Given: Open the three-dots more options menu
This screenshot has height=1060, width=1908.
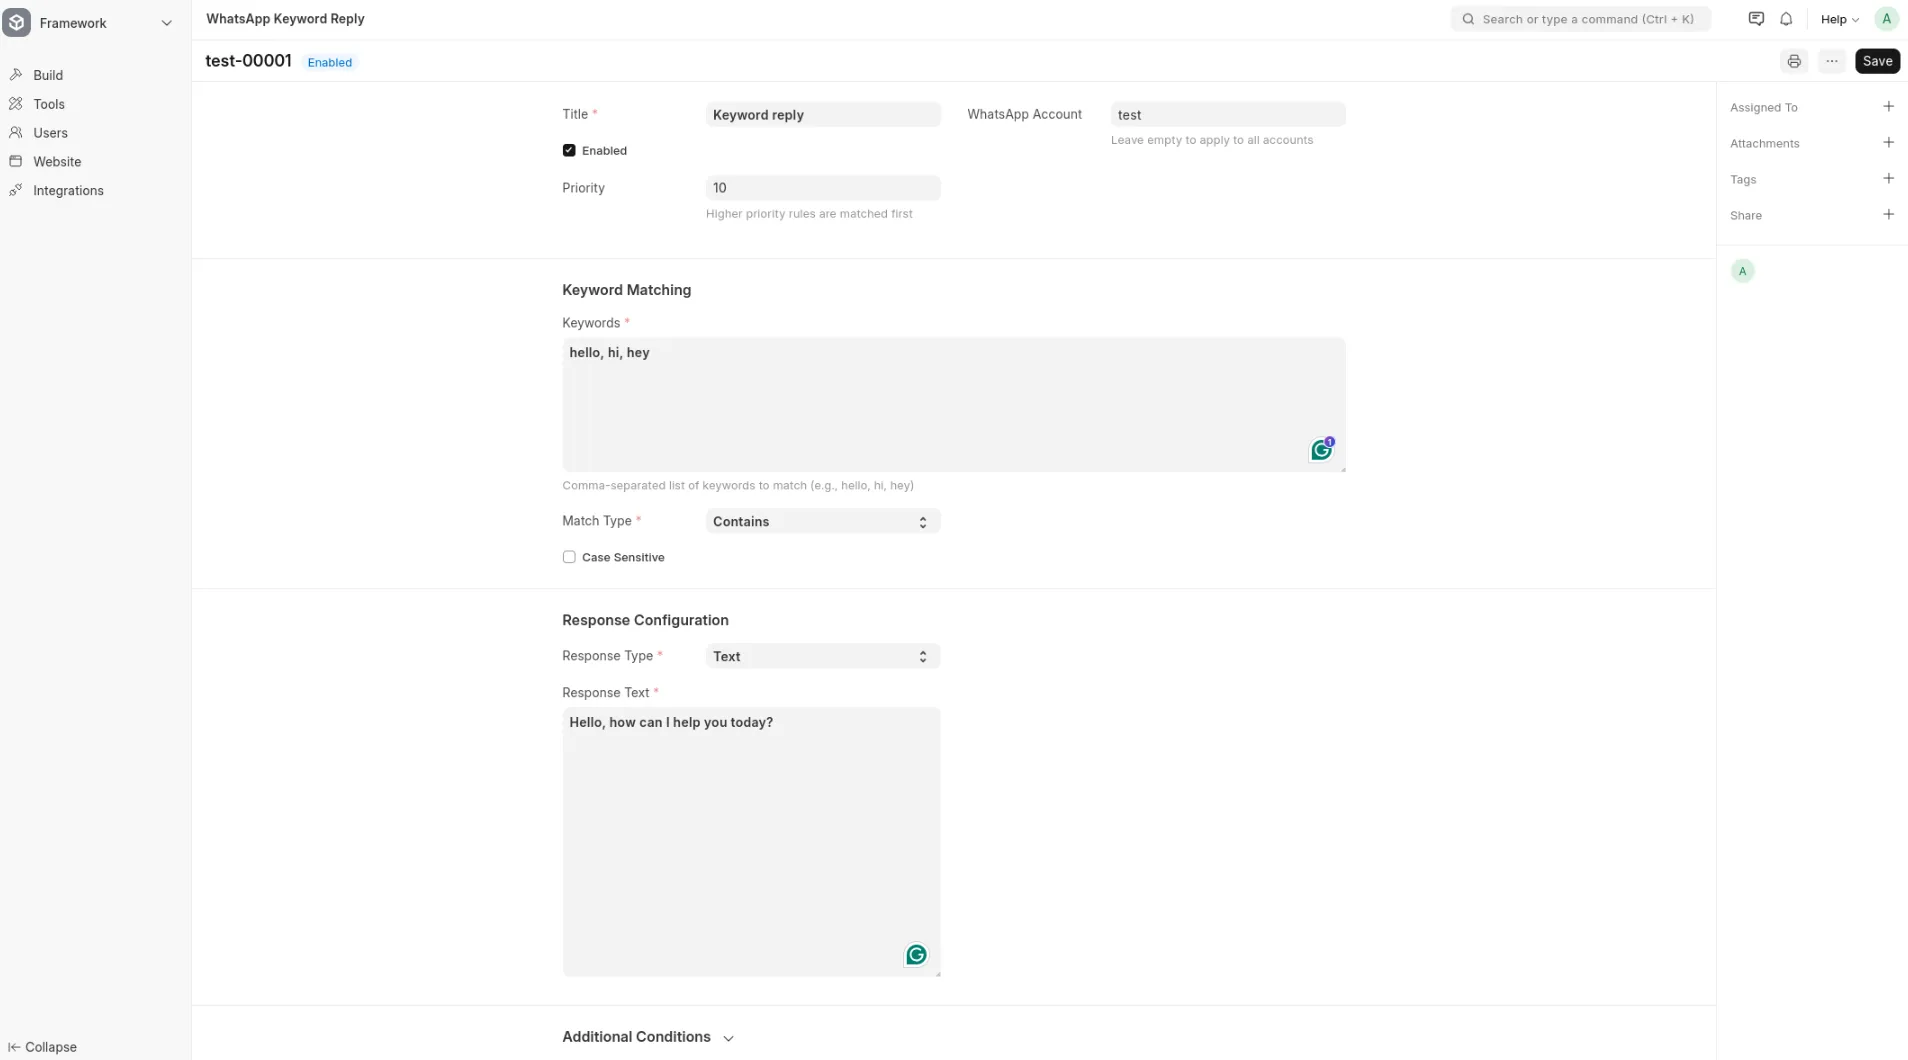Looking at the screenshot, I should click(x=1831, y=61).
